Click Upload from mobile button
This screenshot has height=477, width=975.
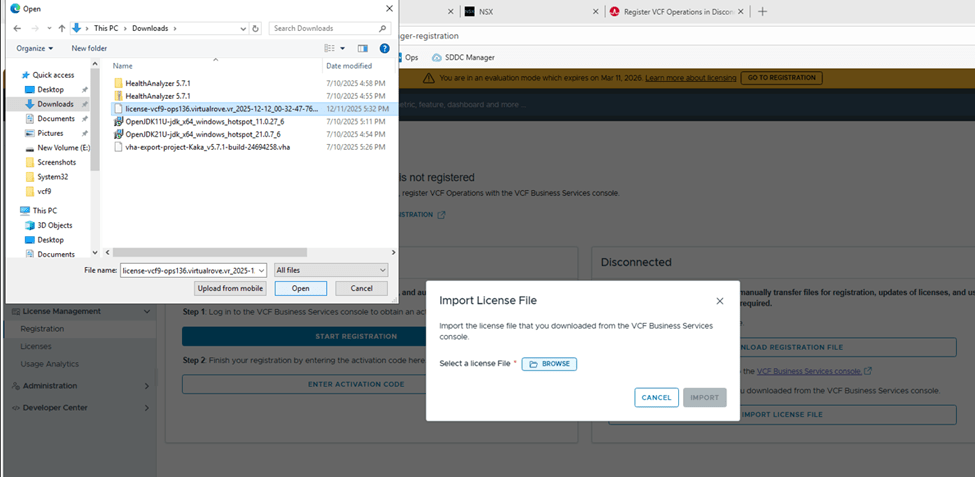[231, 288]
